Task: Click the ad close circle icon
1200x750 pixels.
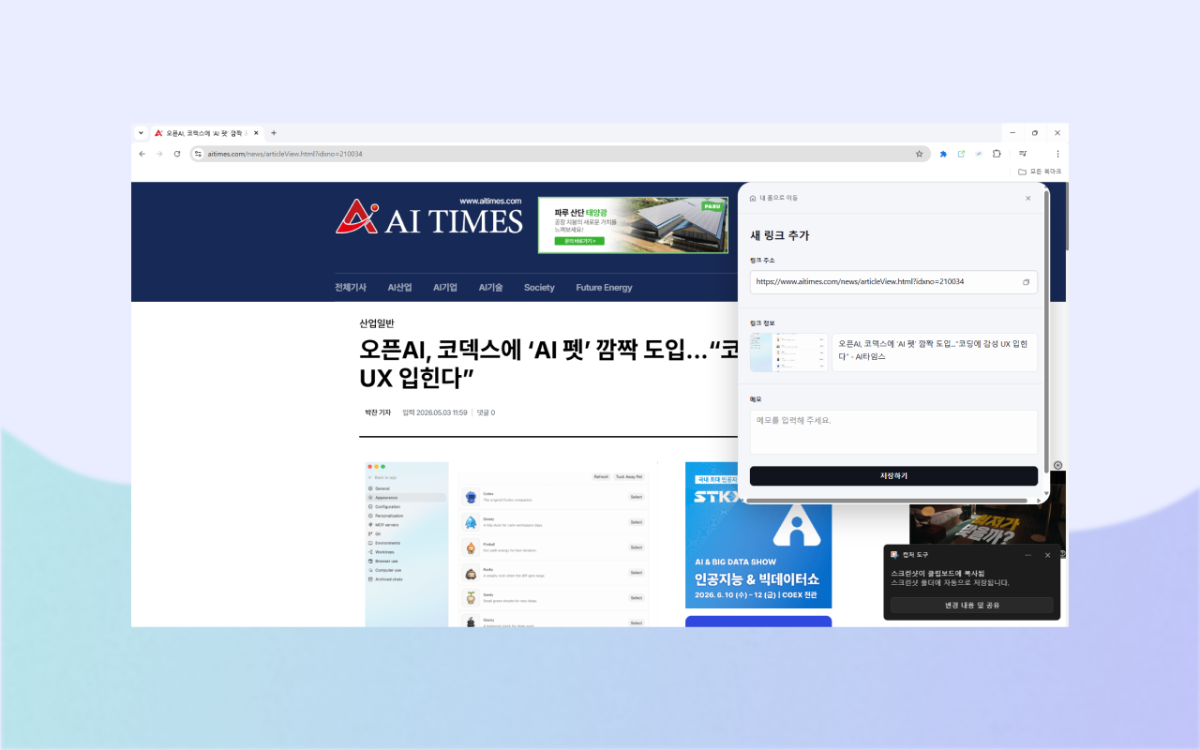Action: 1058,465
